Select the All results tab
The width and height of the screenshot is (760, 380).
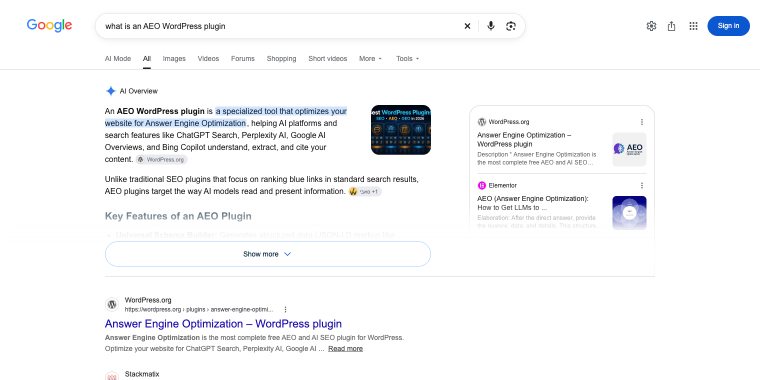[147, 59]
